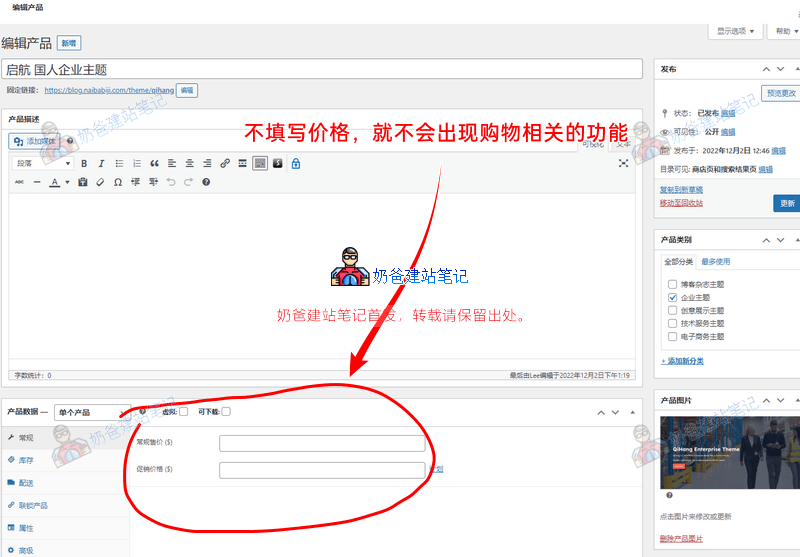This screenshot has height=557, width=800.
Task: Edit the permalink slug
Action: point(187,90)
